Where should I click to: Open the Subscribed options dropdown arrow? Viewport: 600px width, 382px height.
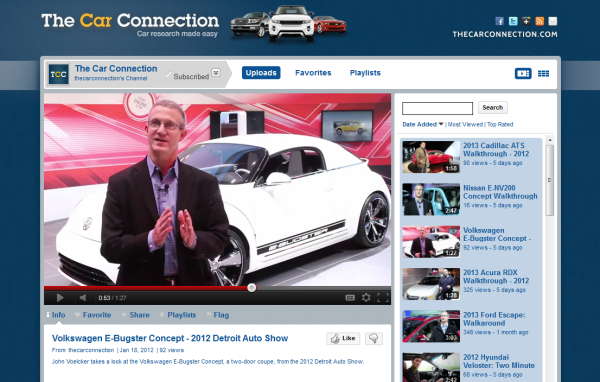216,73
